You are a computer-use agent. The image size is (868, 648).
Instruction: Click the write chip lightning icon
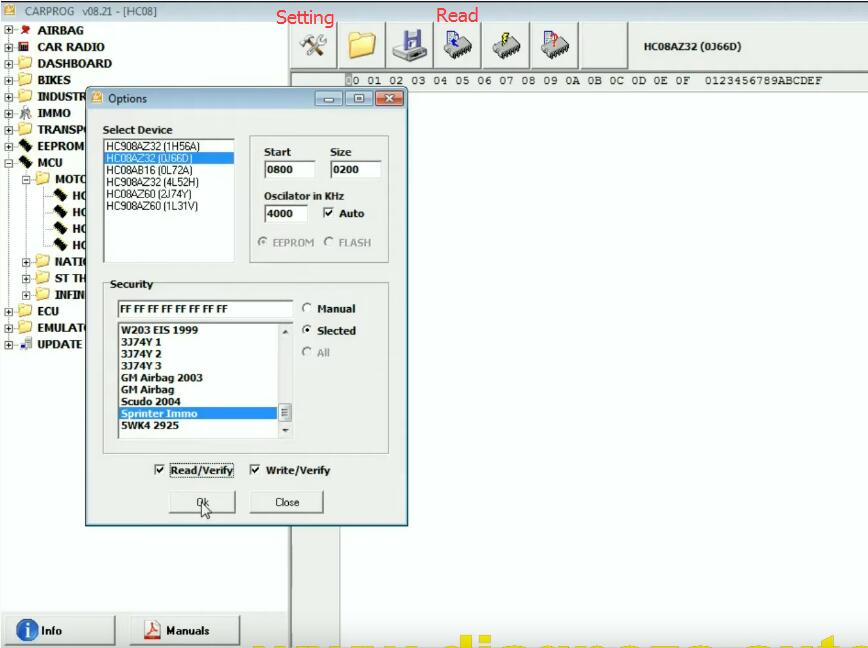click(x=504, y=46)
